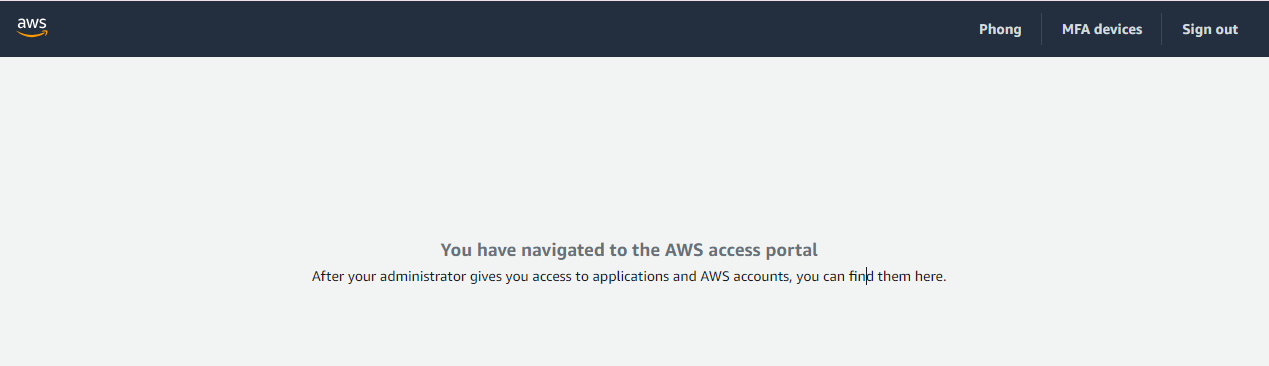Click the word "here" ending the message
This screenshot has width=1269, height=366.
(x=930, y=276)
